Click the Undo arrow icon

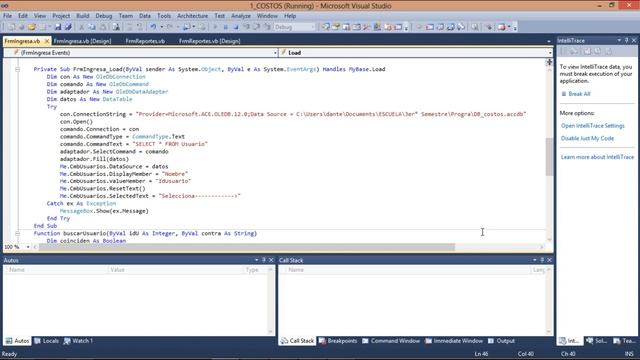point(153,27)
